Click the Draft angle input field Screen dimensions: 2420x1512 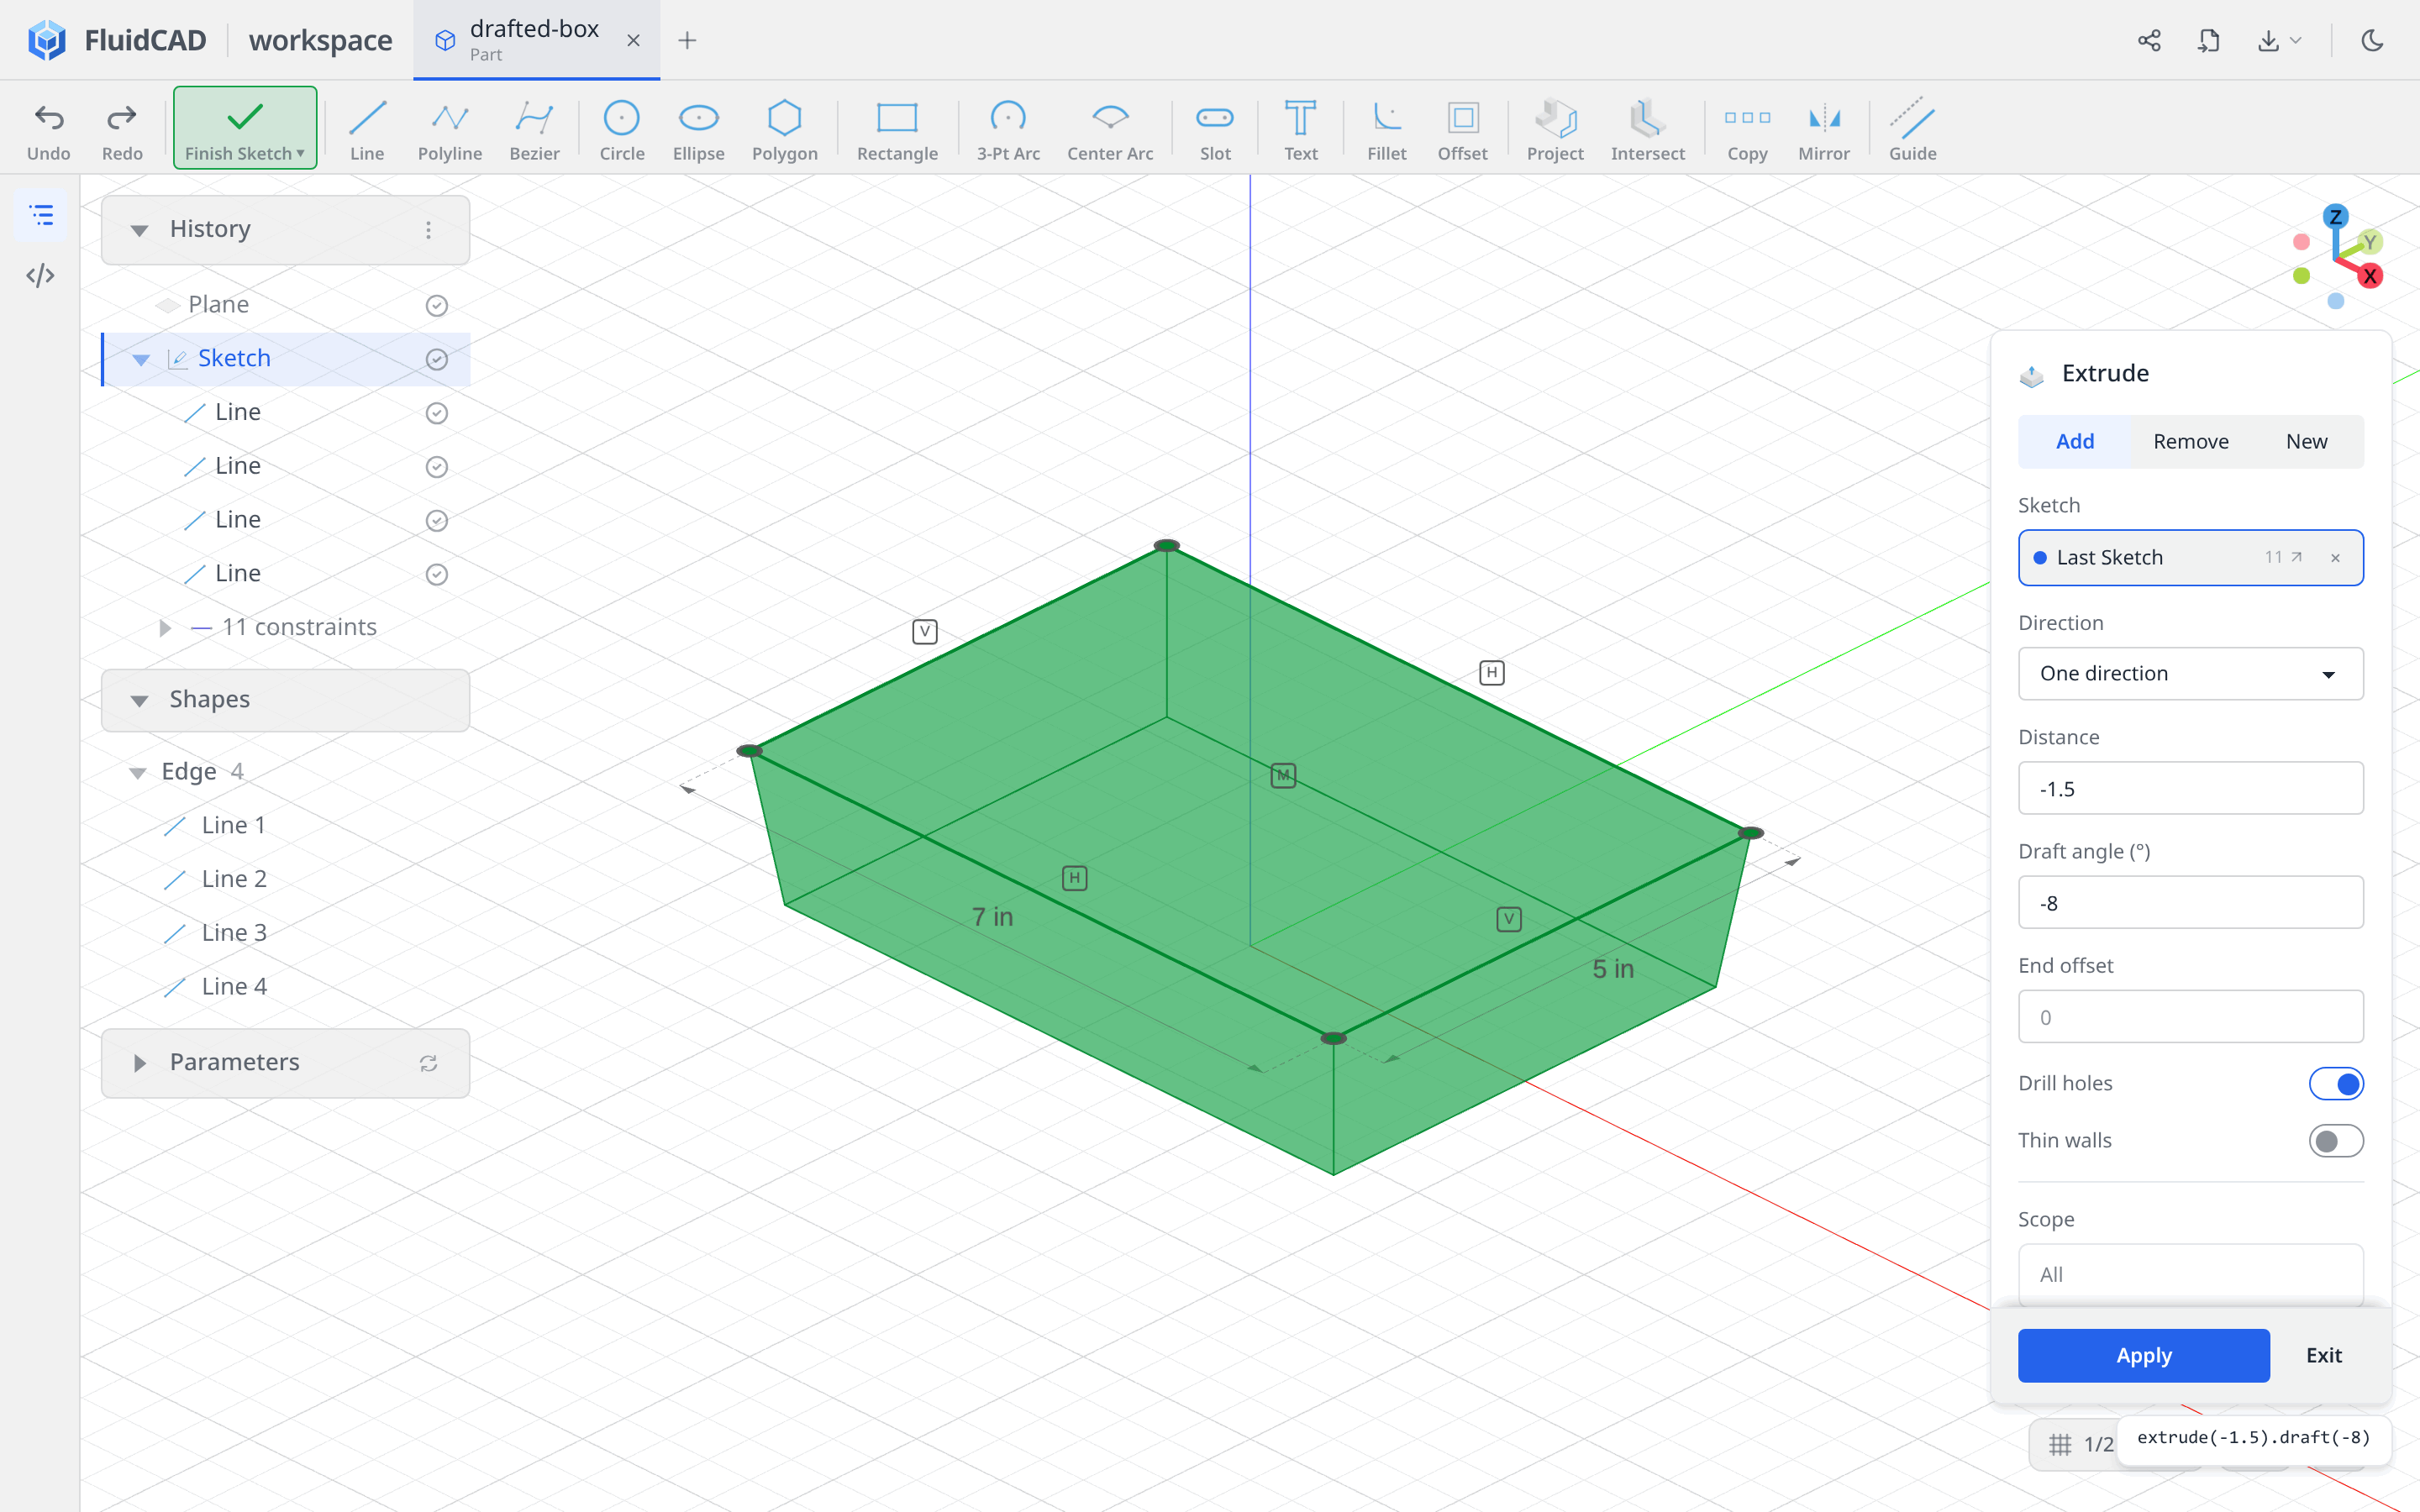click(x=2190, y=902)
